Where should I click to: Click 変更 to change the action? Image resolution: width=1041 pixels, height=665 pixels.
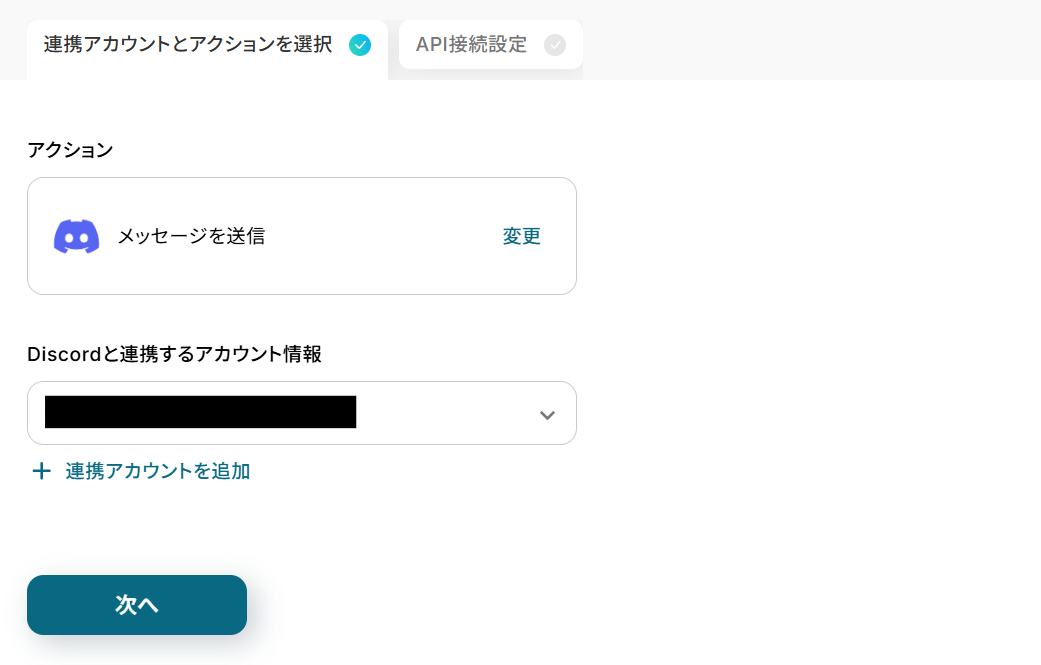point(521,236)
